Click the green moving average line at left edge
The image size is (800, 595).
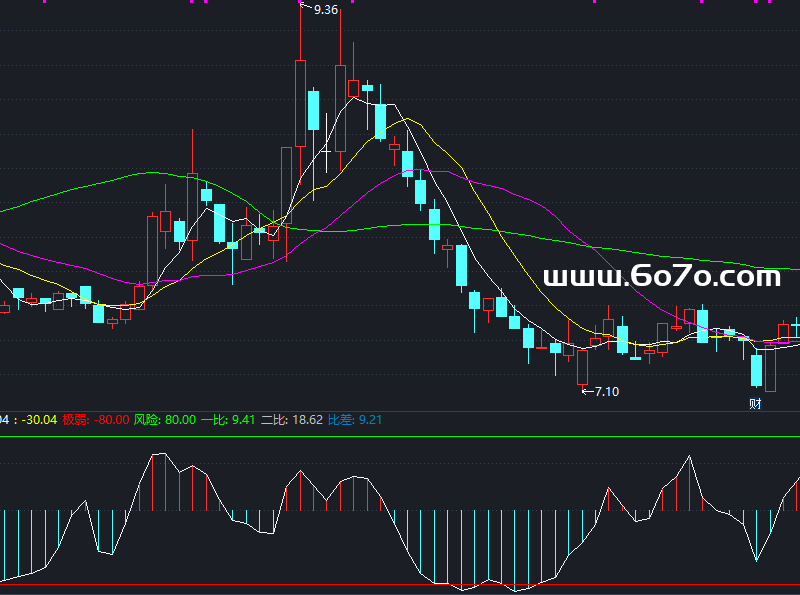point(8,210)
